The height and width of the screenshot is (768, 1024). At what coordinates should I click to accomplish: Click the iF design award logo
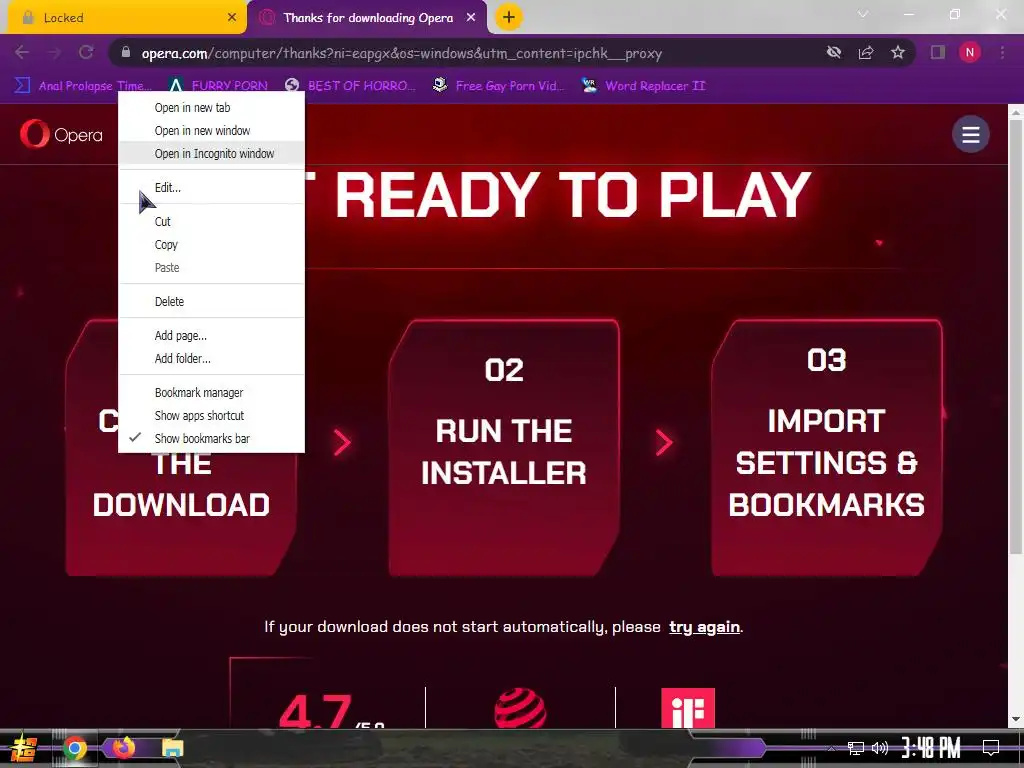(688, 707)
